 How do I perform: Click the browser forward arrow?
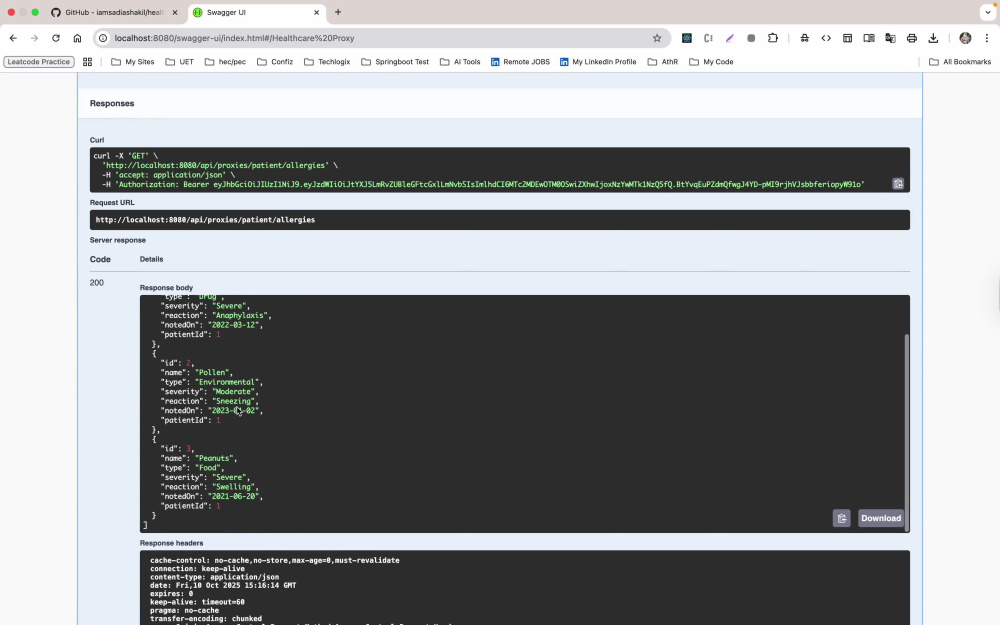click(x=34, y=38)
